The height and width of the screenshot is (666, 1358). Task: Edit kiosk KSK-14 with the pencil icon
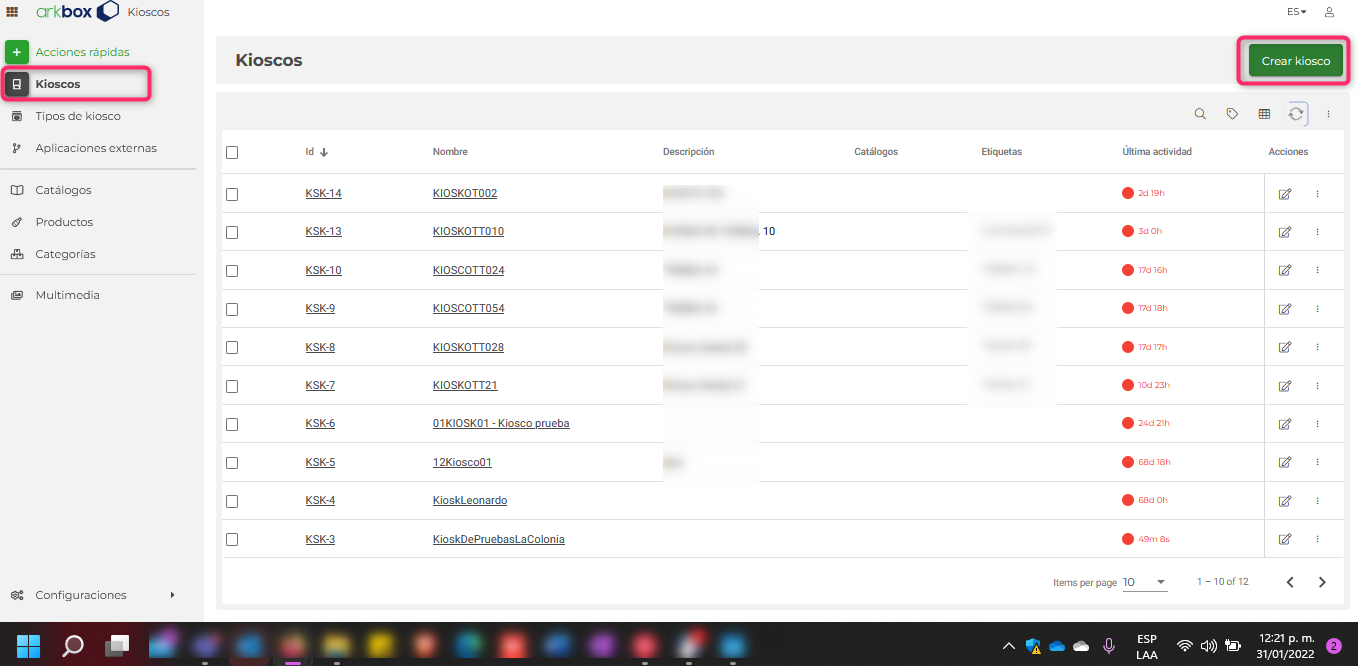point(1285,193)
